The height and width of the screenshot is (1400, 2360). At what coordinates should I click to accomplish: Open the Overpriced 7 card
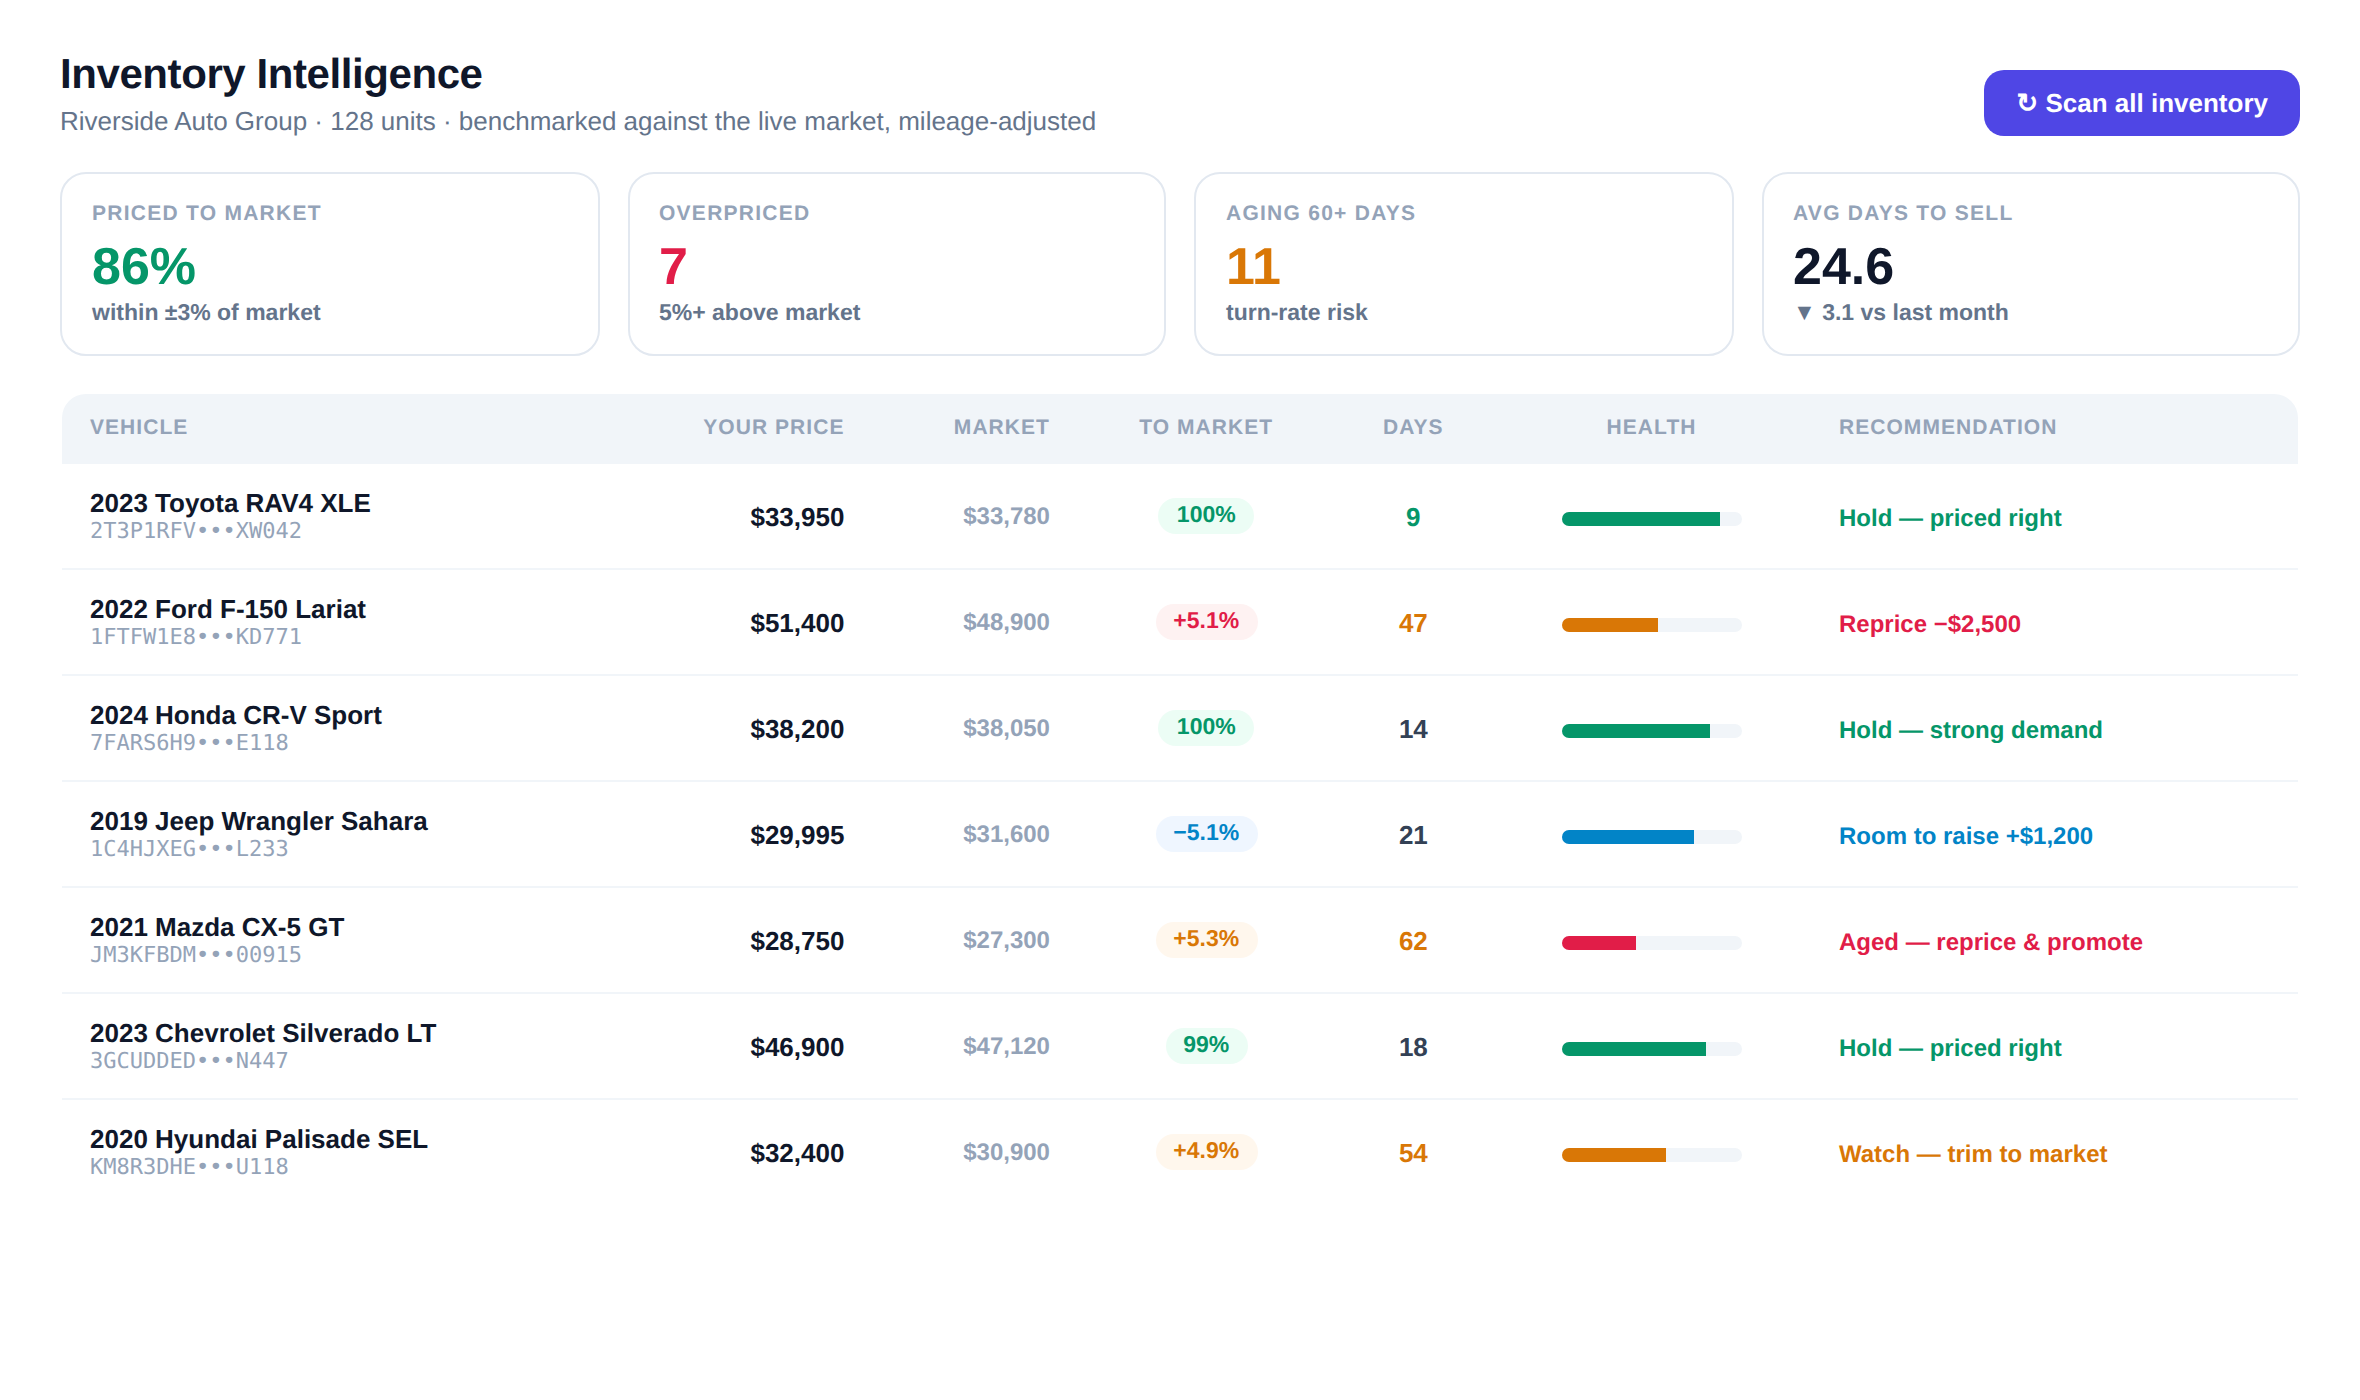897,264
